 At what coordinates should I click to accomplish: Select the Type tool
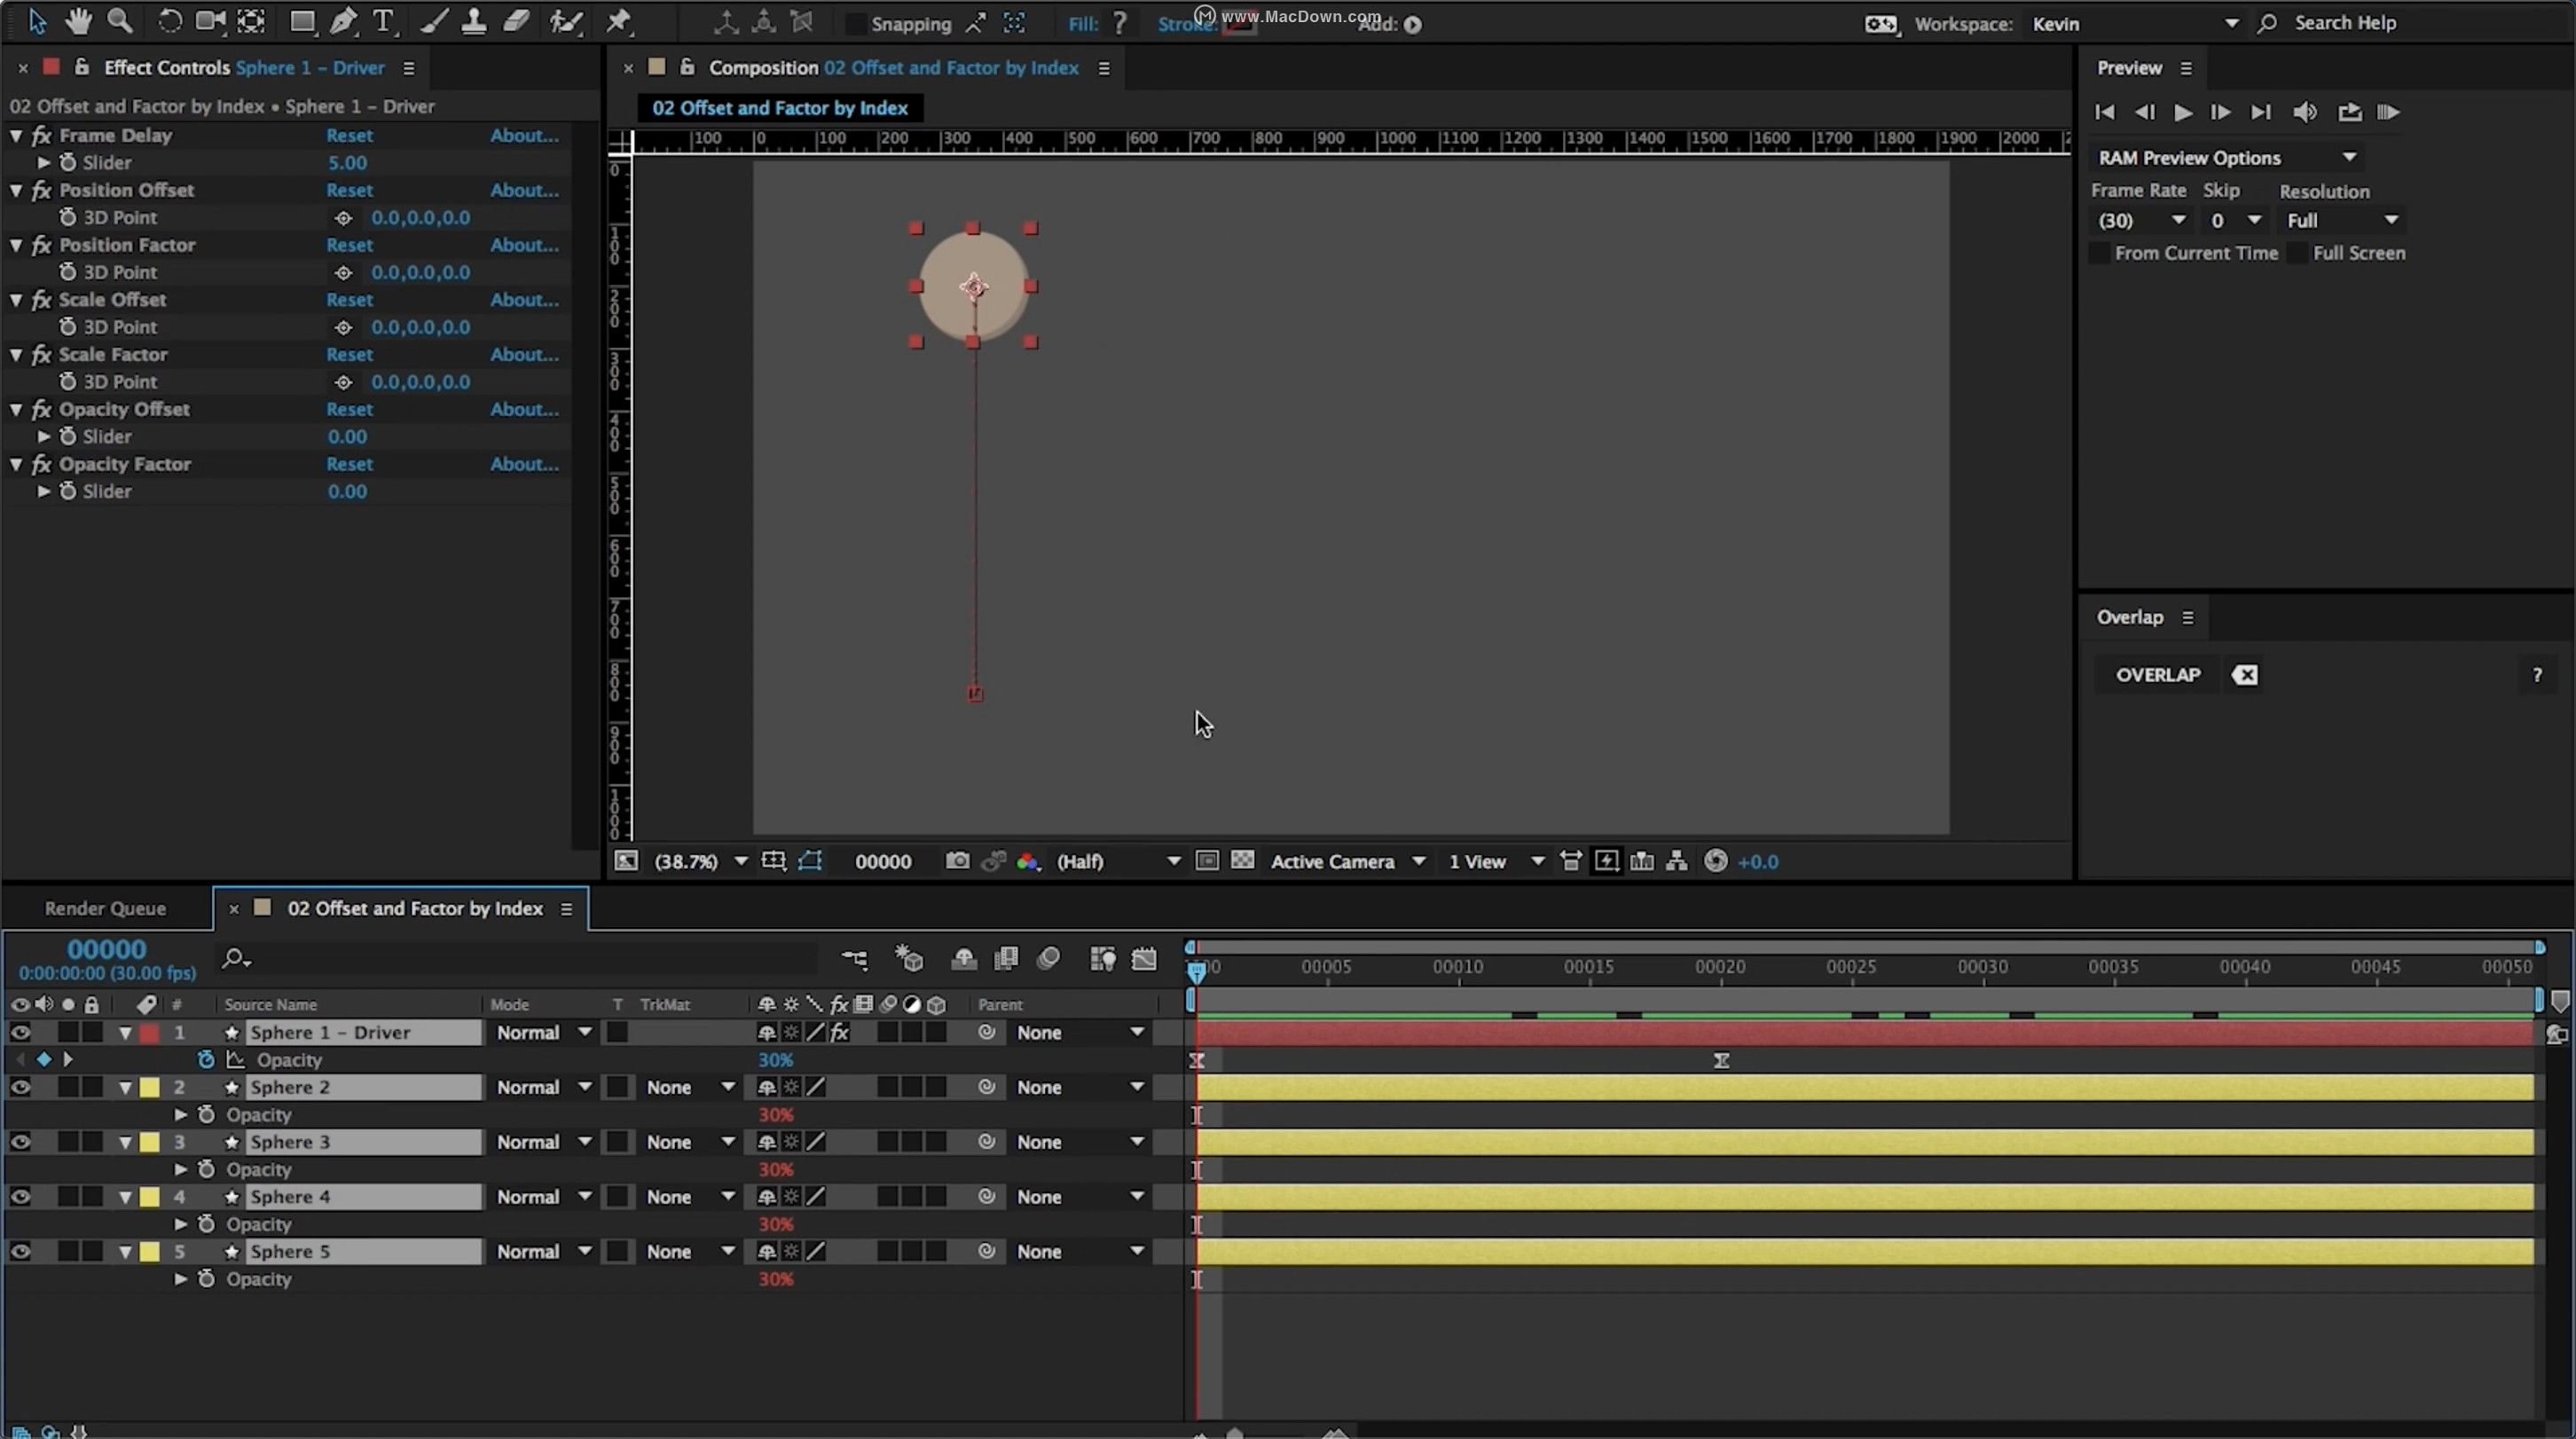click(x=383, y=22)
